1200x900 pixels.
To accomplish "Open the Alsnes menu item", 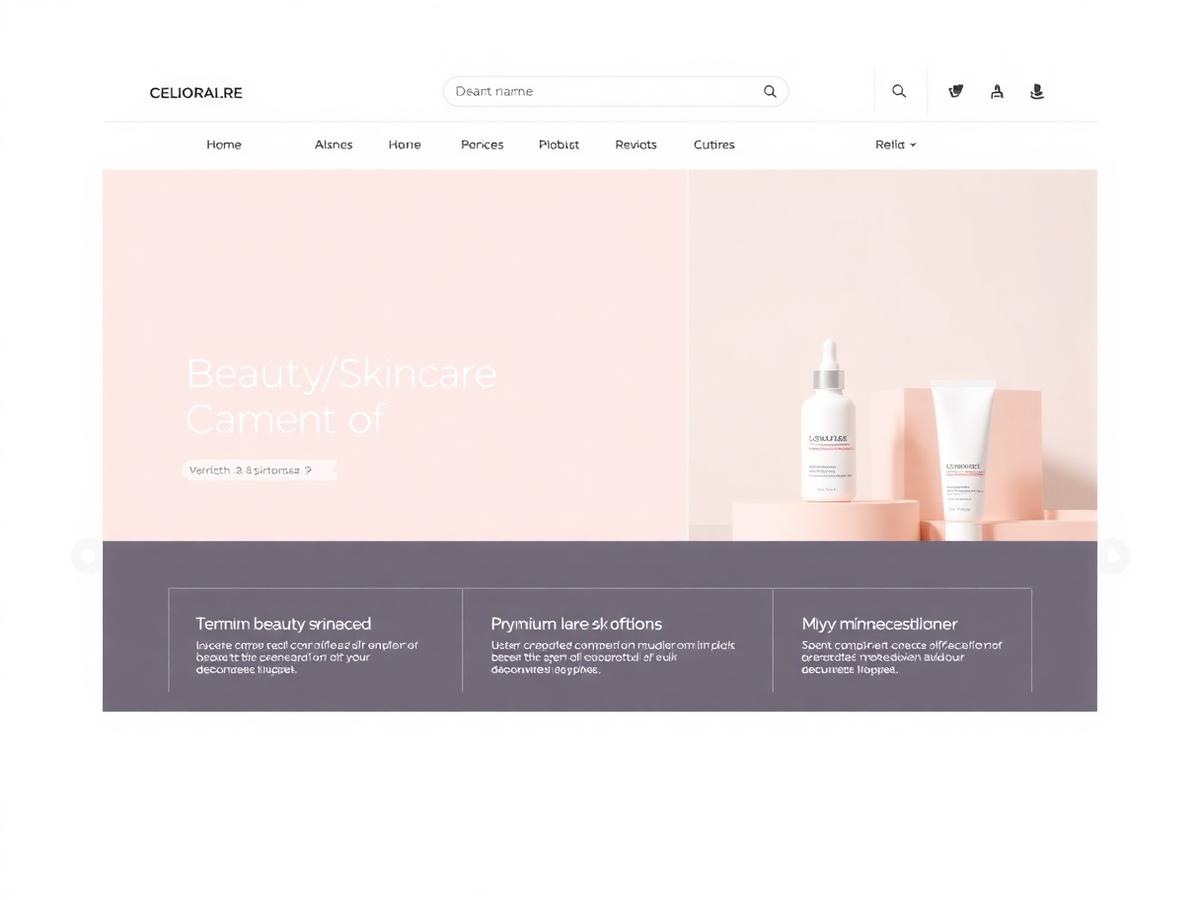I will coord(333,145).
